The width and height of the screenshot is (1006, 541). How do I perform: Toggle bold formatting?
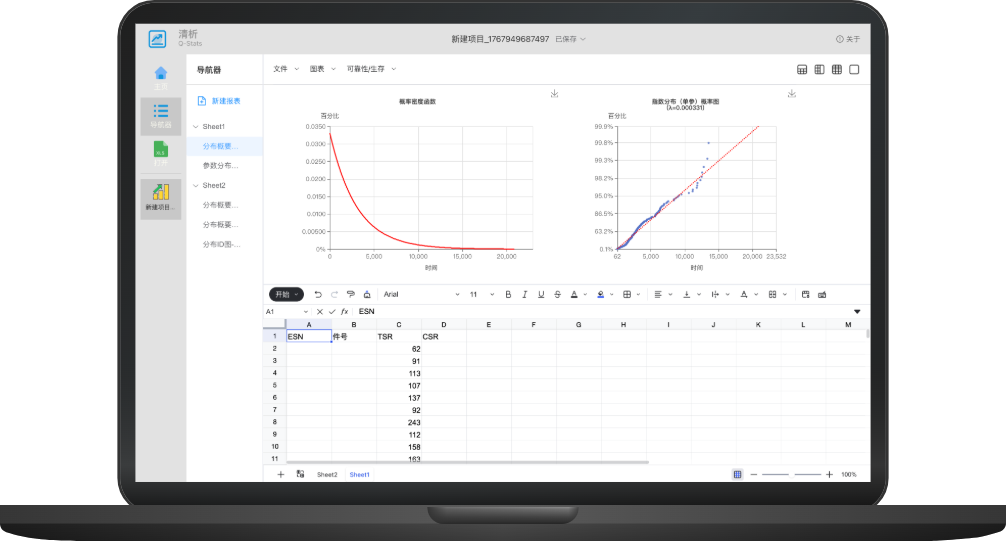(x=508, y=294)
